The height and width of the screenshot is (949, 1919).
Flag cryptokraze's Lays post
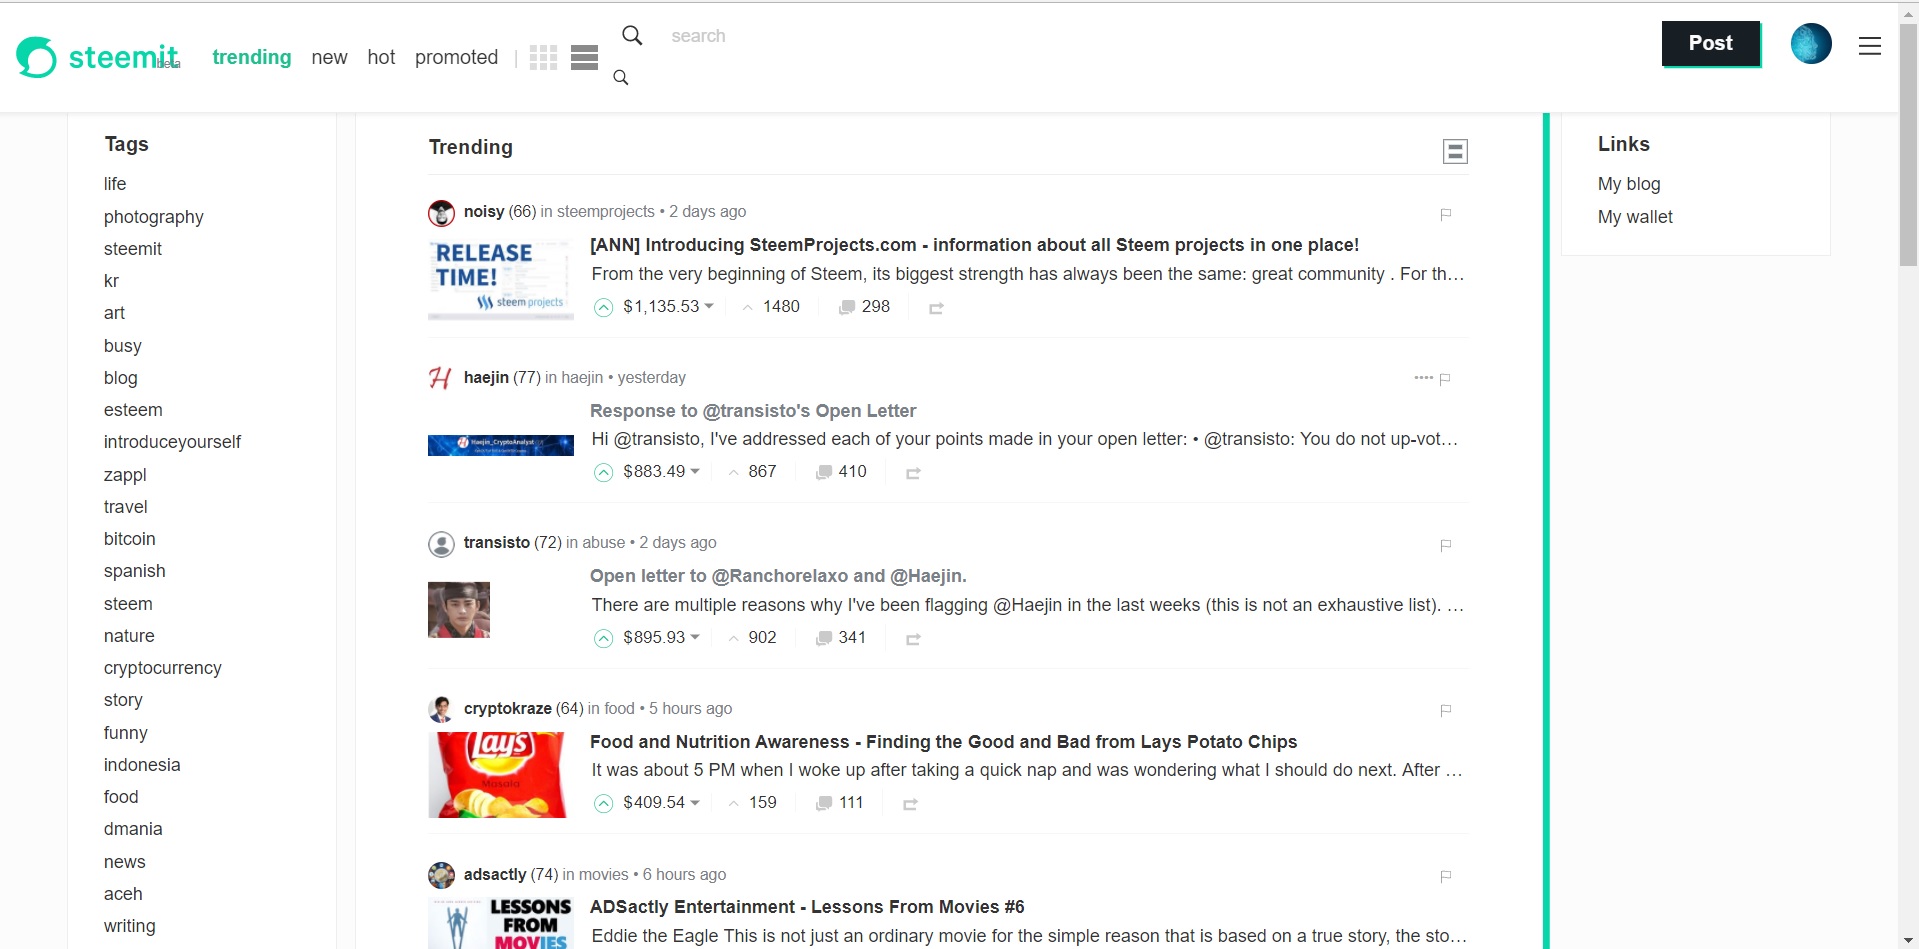pos(1445,710)
